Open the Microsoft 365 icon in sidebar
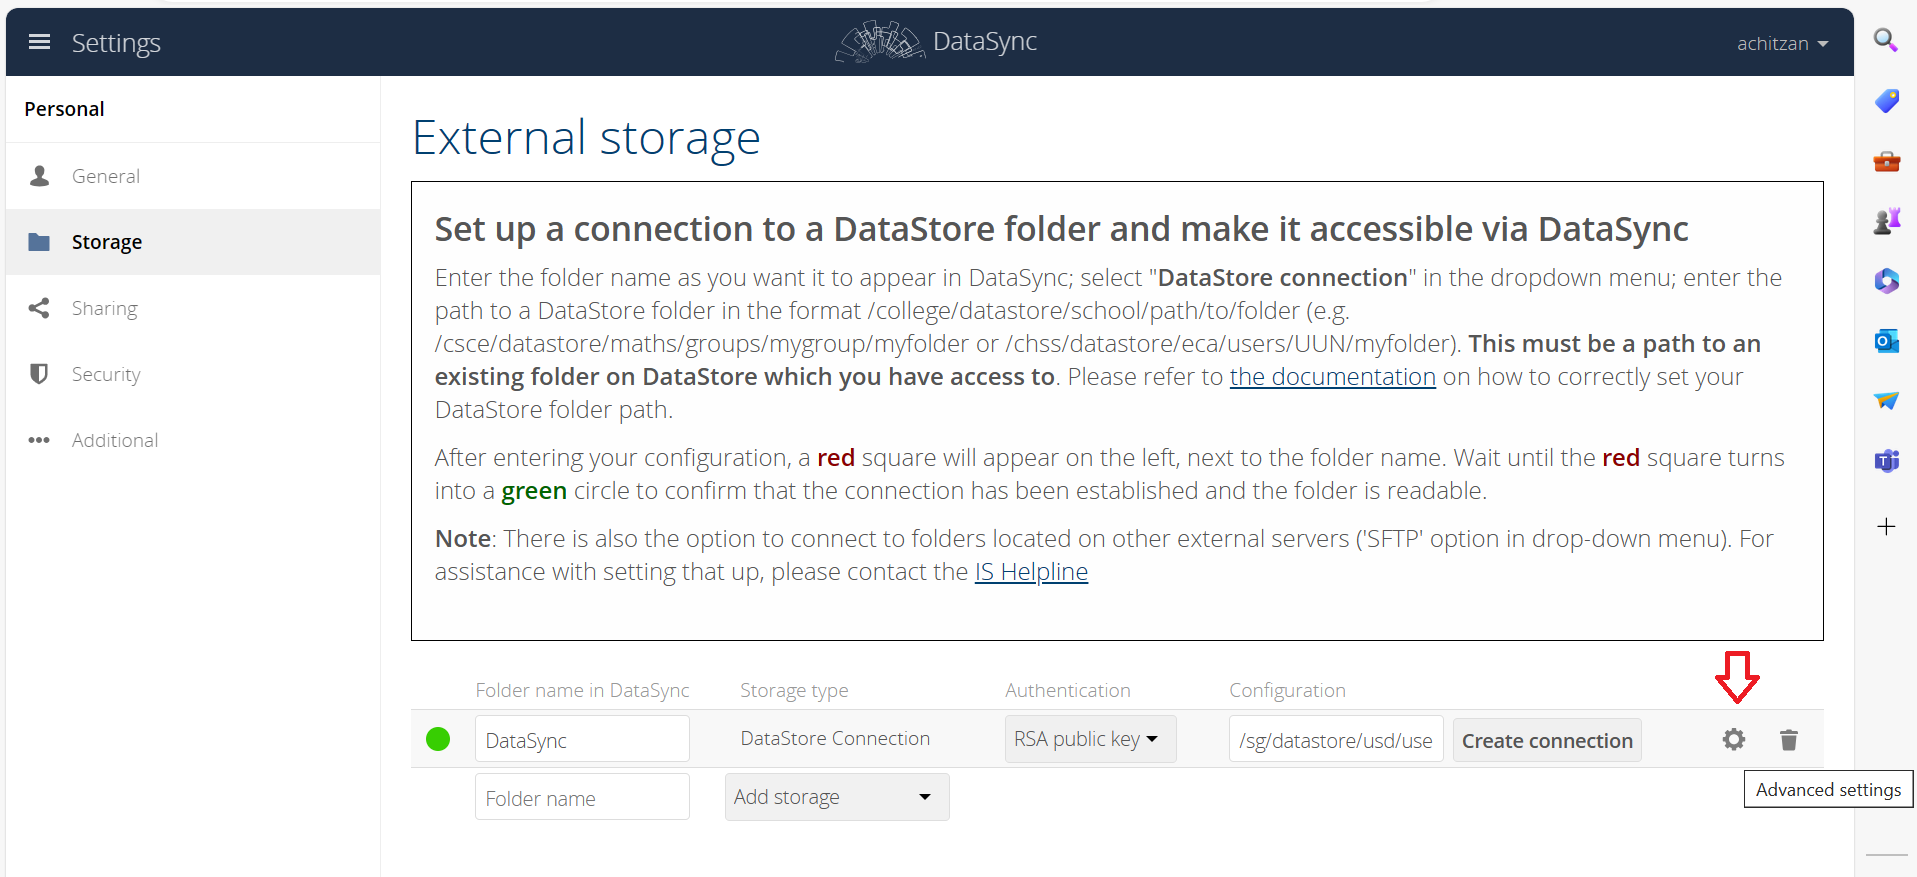Viewport: 1917px width, 877px height. 1886,281
